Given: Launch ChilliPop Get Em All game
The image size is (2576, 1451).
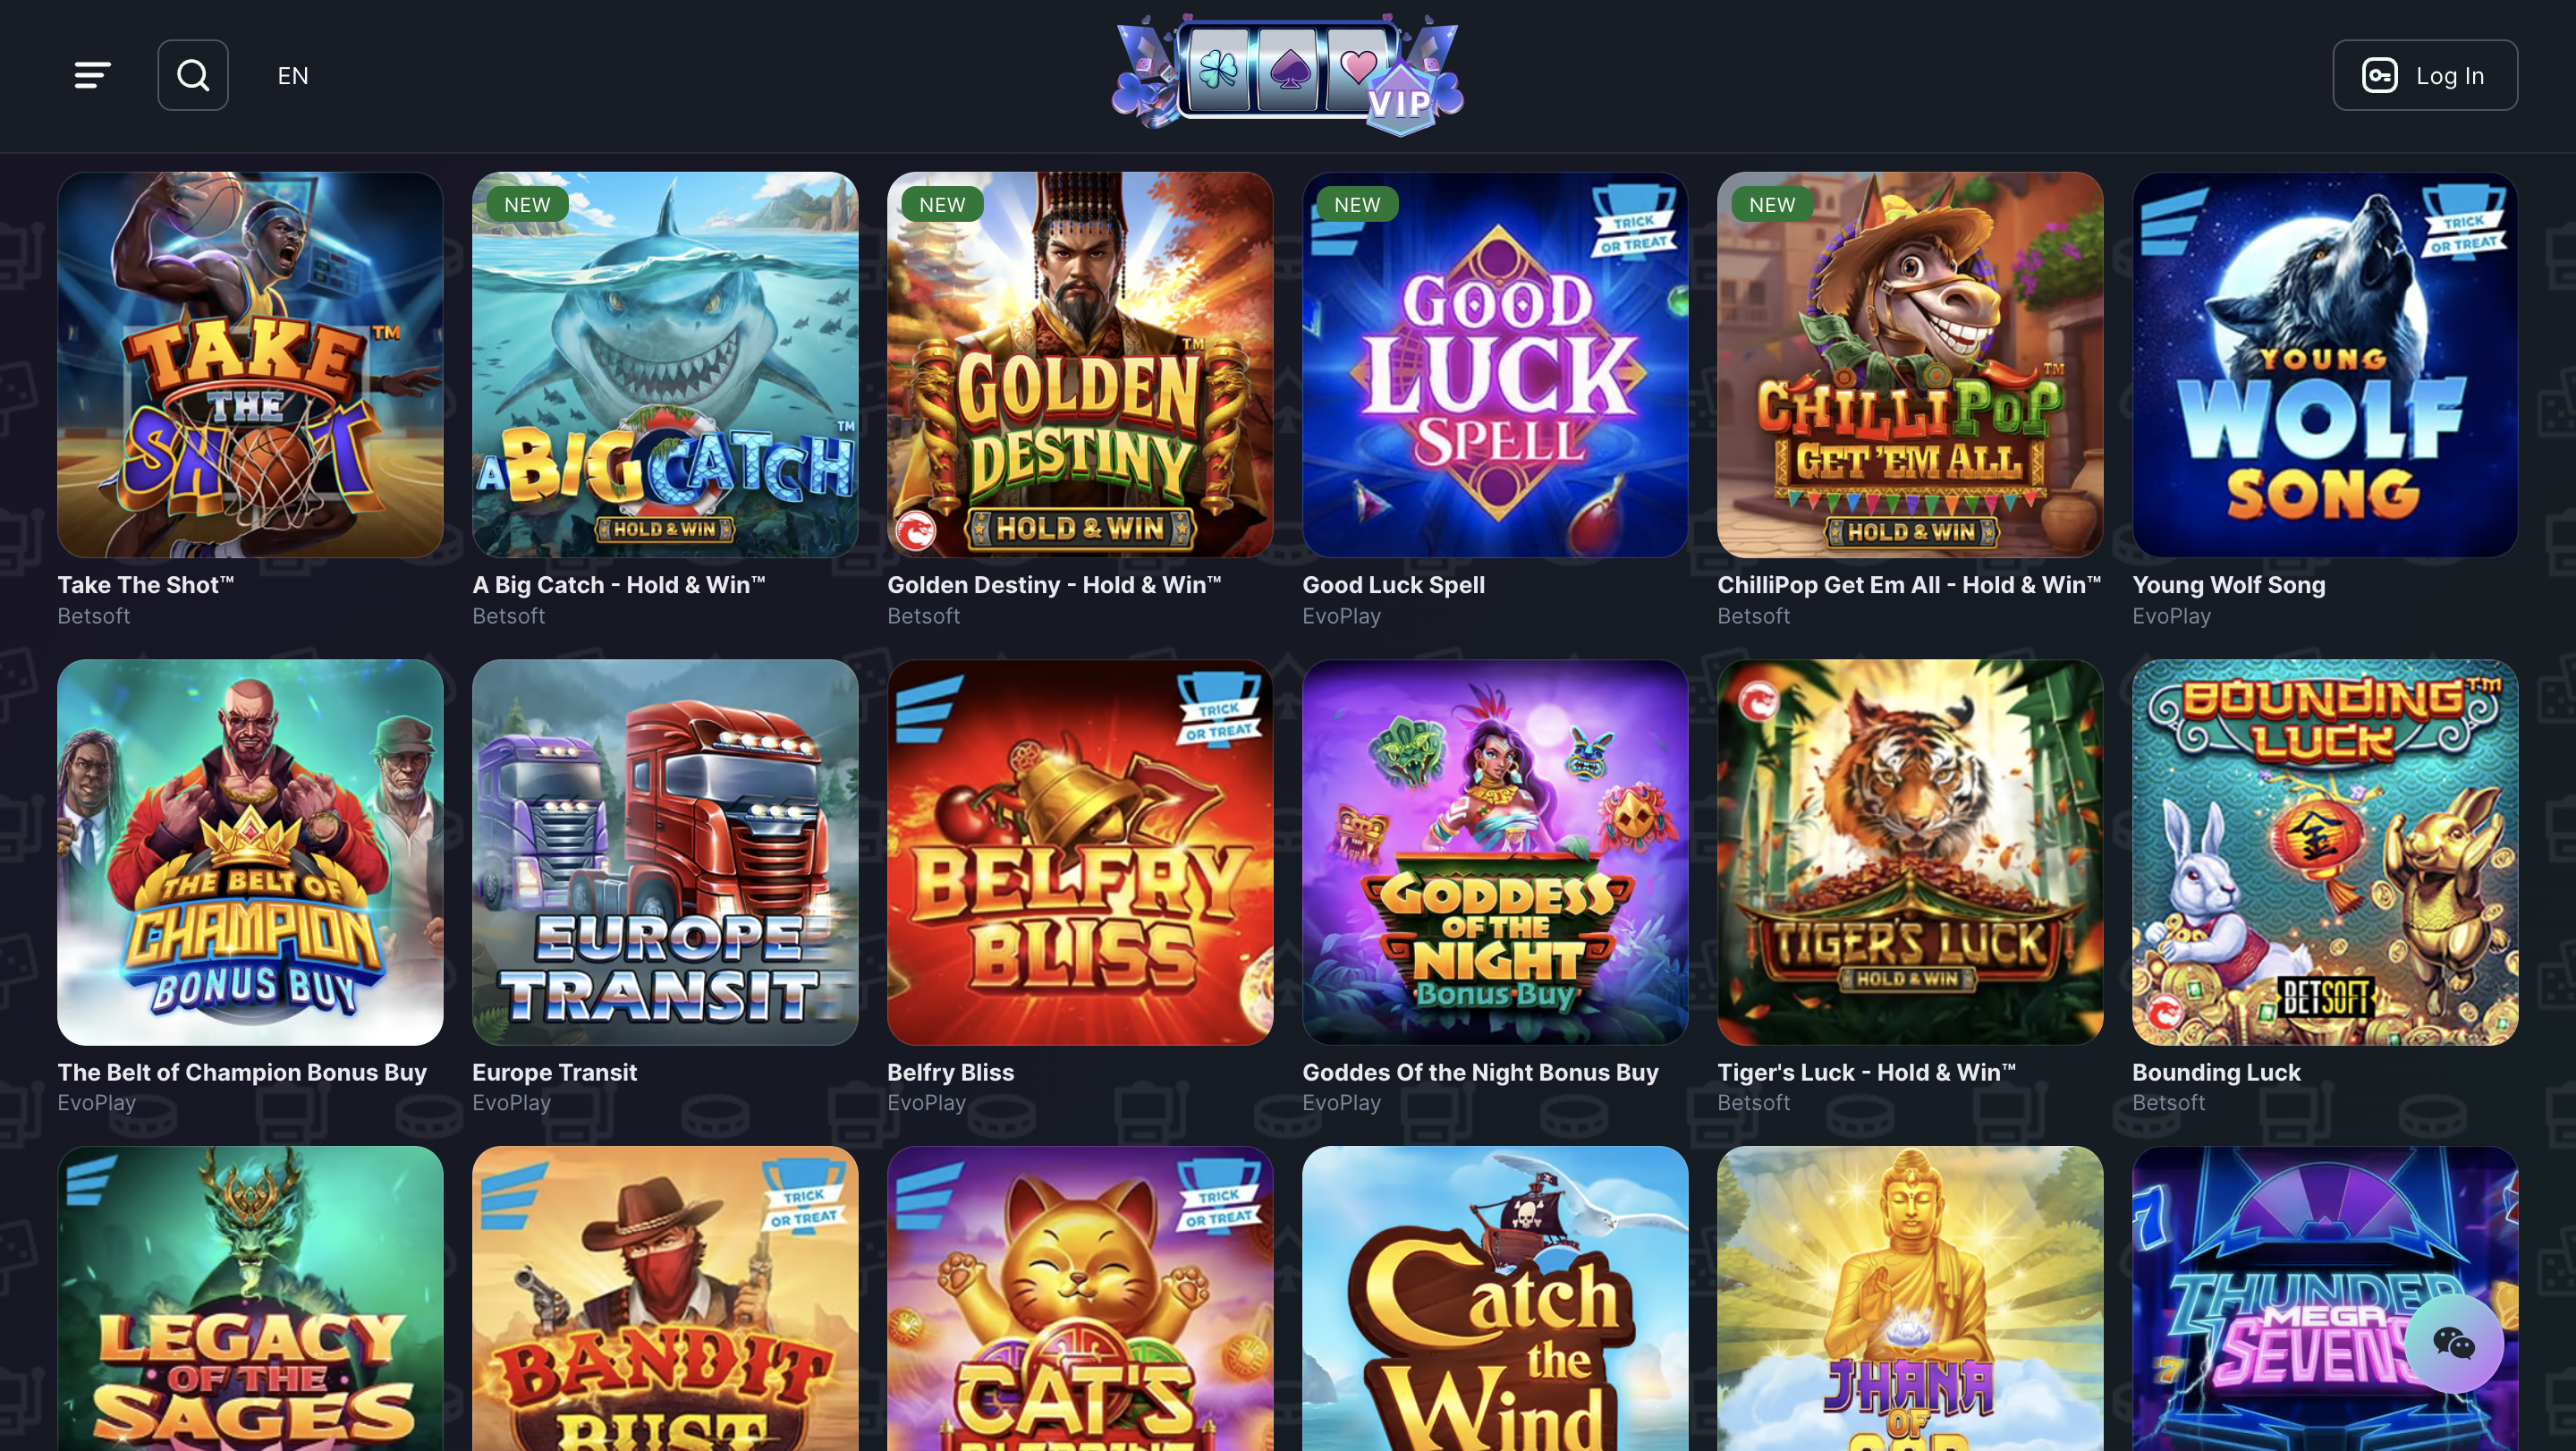Looking at the screenshot, I should point(1910,365).
